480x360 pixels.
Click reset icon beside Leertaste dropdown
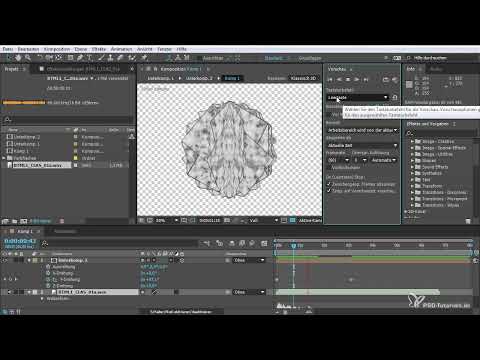click(395, 97)
